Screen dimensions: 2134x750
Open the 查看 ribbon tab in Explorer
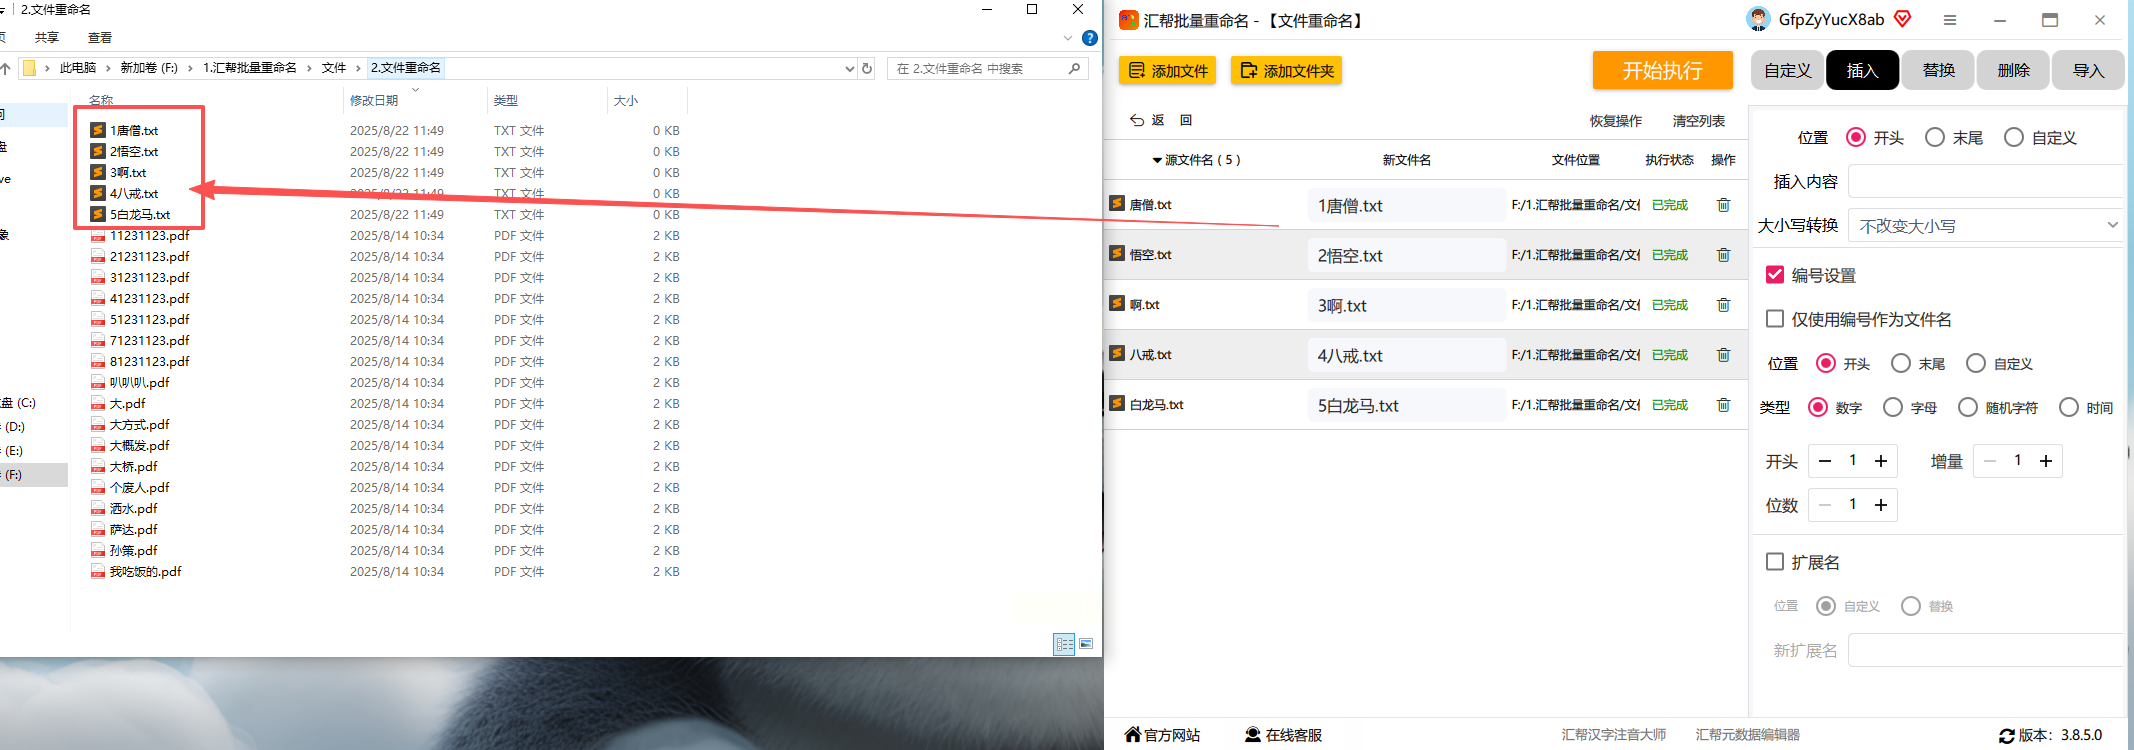100,38
